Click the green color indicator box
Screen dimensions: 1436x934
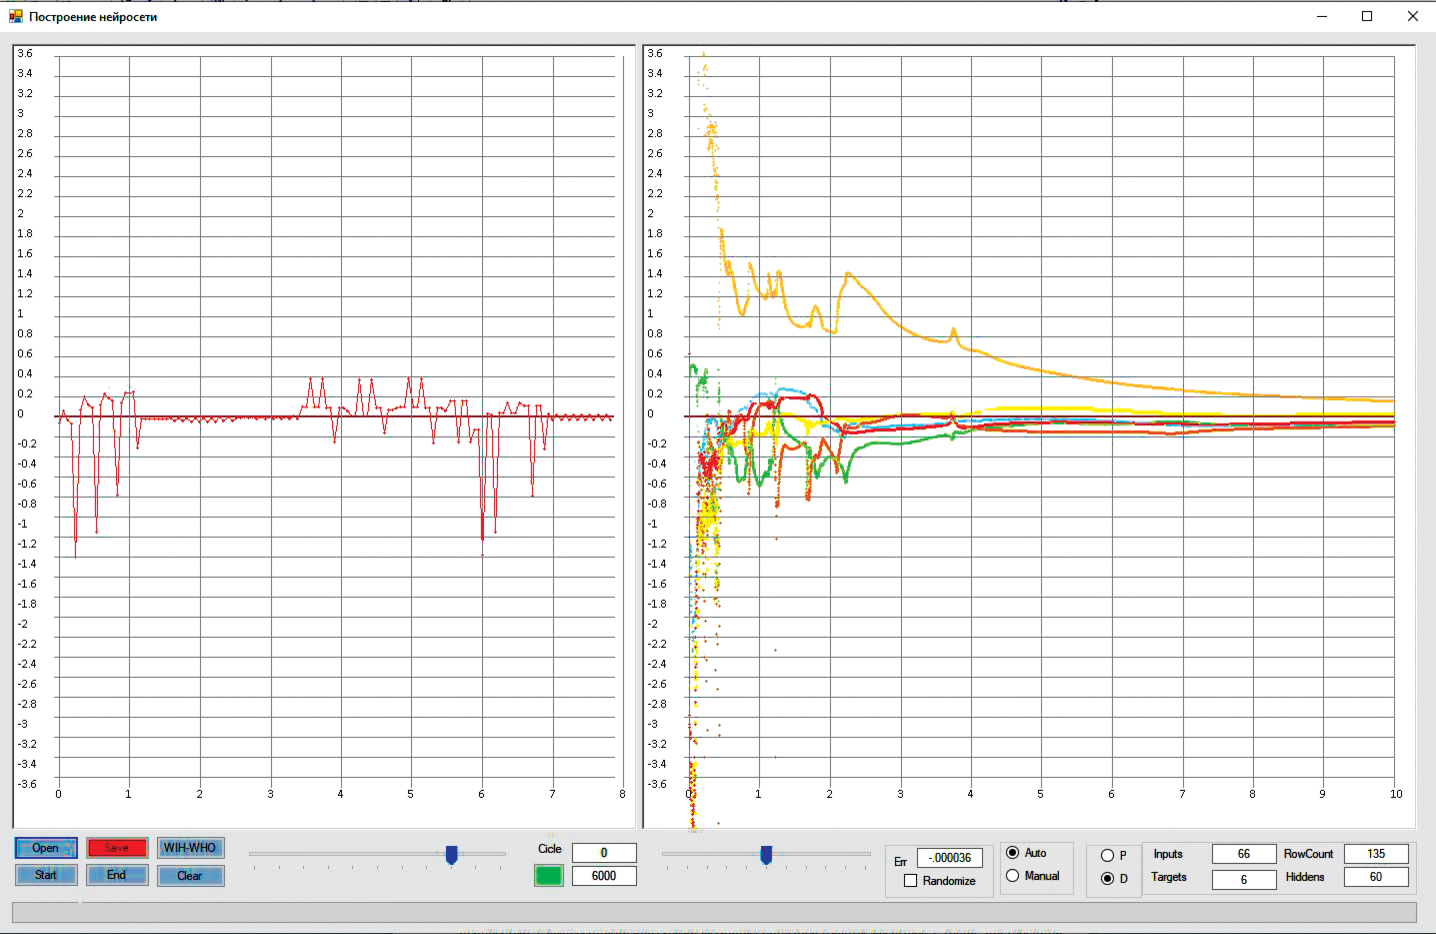(x=548, y=876)
